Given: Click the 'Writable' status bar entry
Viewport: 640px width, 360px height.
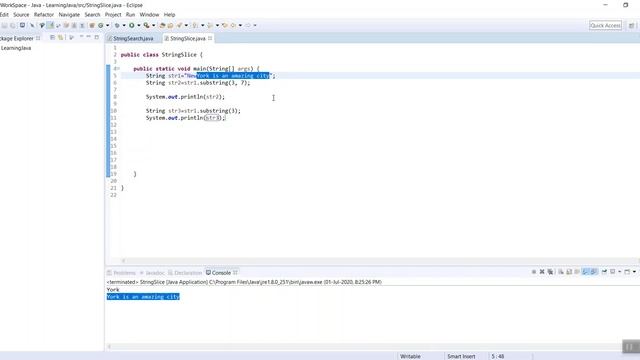Looking at the screenshot, I should (x=410, y=356).
